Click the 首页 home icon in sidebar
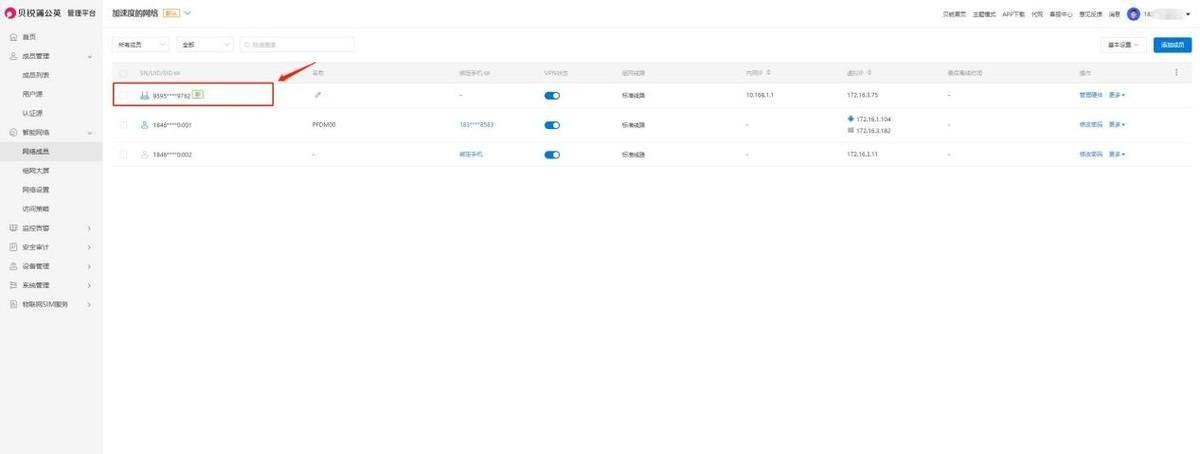 [13, 37]
